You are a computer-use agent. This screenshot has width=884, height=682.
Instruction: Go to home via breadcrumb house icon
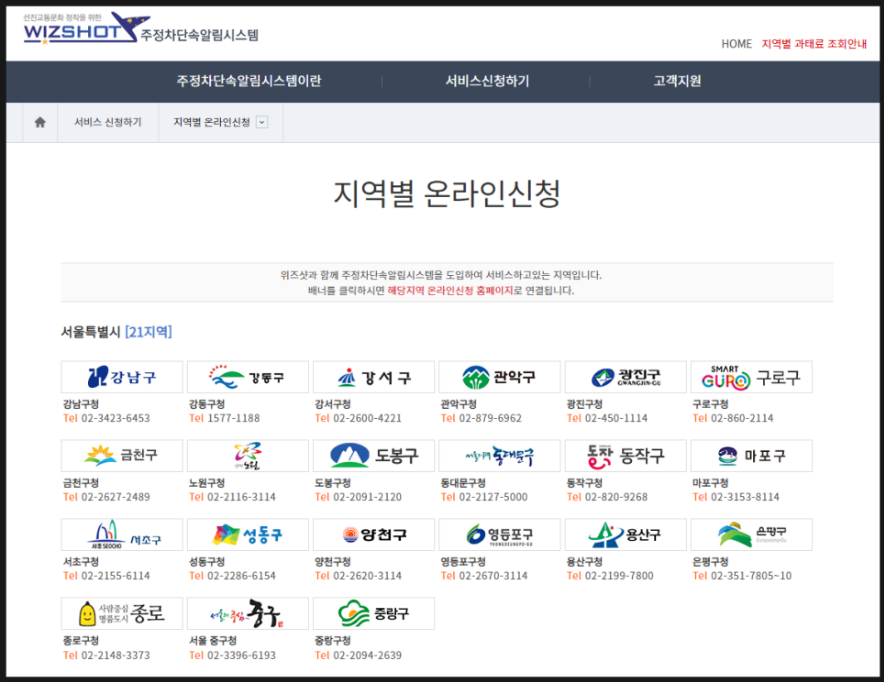click(x=40, y=122)
